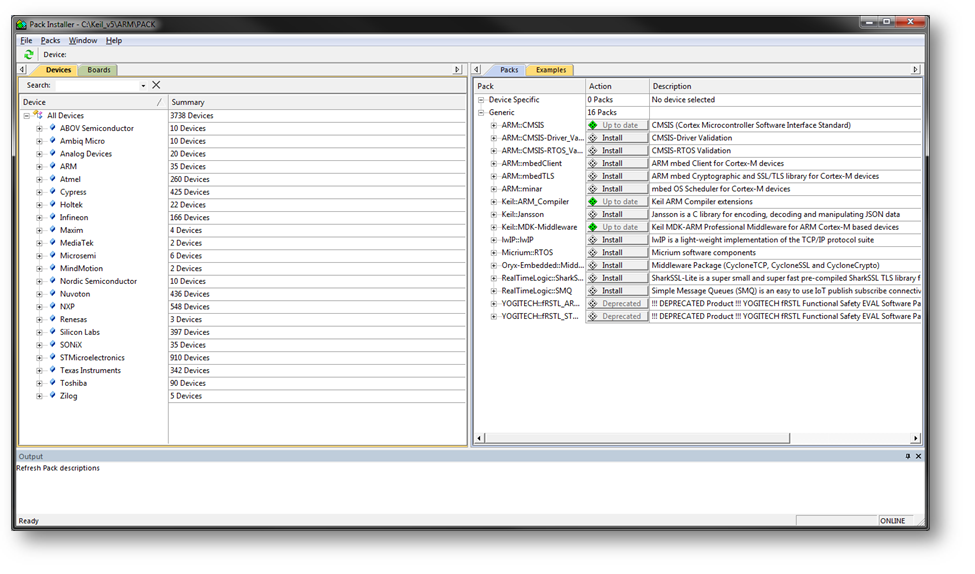Image resolution: width=975 pixels, height=574 pixels.
Task: Click the vendor icon beside Cypress
Action: pyautogui.click(x=52, y=192)
